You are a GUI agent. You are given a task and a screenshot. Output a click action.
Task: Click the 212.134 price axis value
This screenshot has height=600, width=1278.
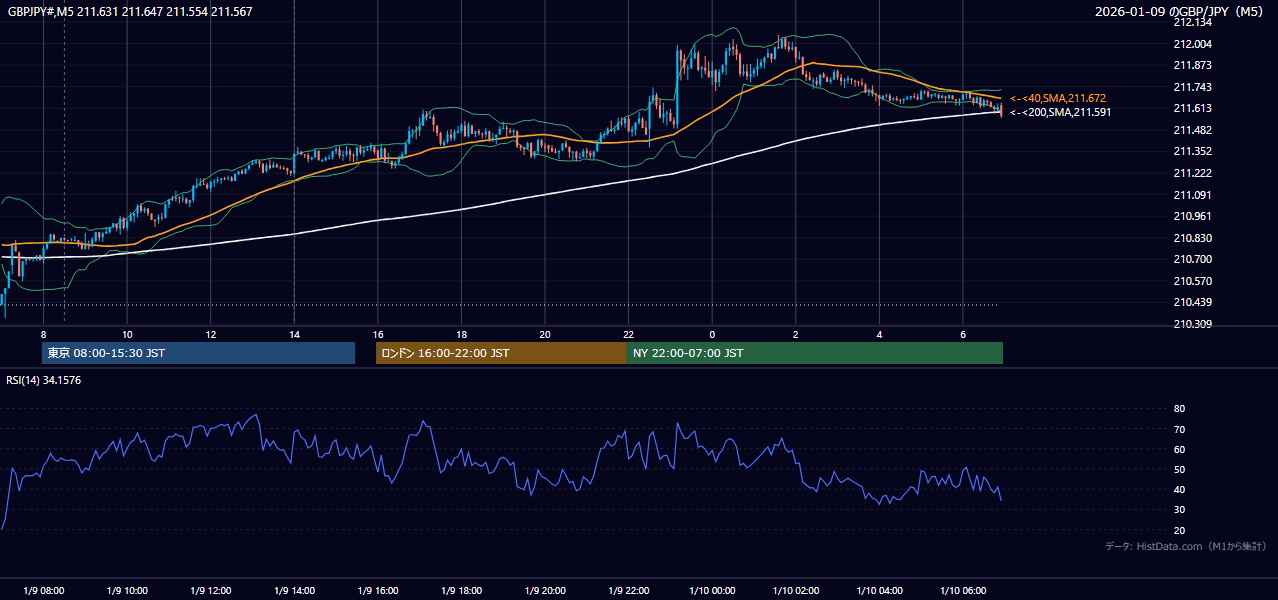(x=1192, y=23)
